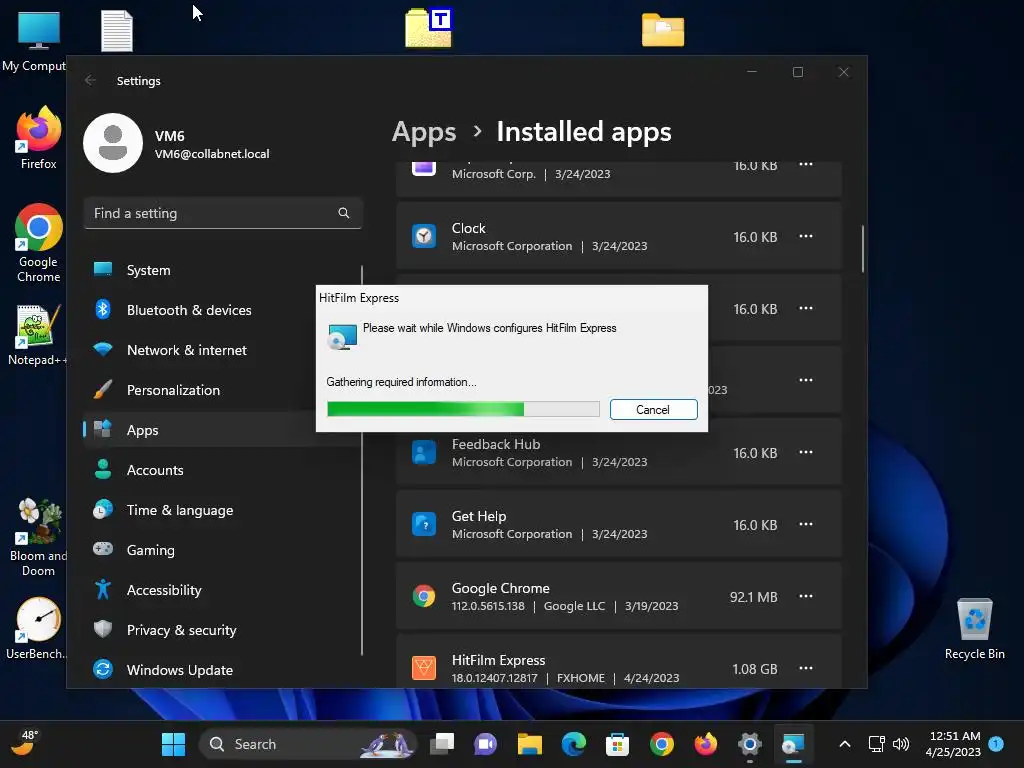Screen dimensions: 1024x768
Task: Open the clock and date flyout
Action: pyautogui.click(x=953, y=744)
